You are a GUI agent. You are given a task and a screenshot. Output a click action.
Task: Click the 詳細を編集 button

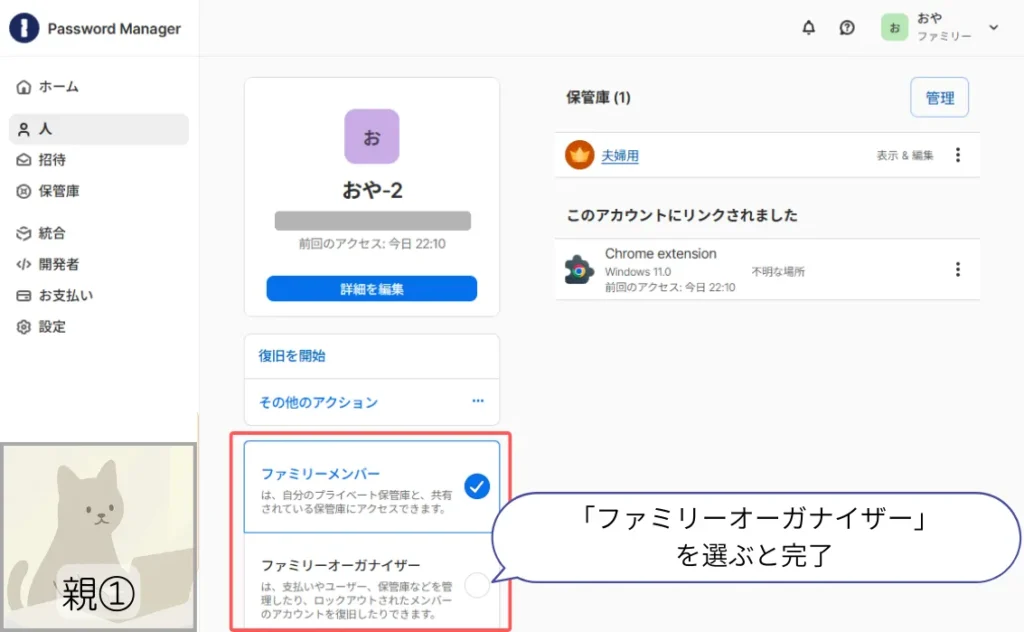pos(371,288)
